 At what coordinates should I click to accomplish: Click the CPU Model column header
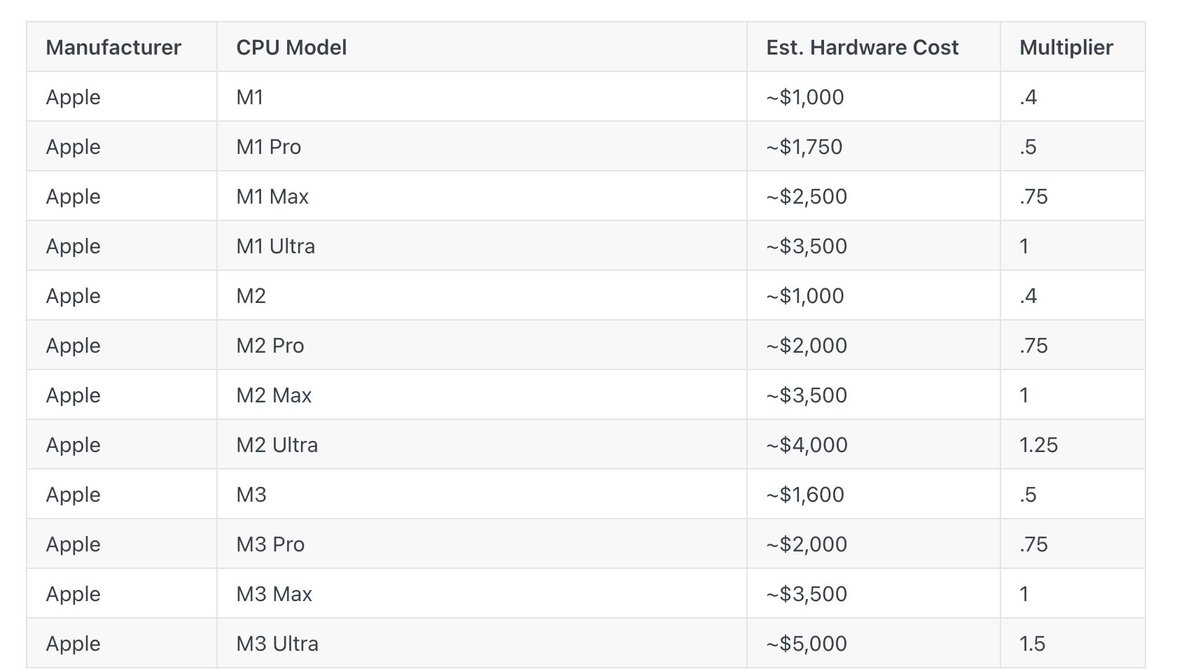pos(291,47)
